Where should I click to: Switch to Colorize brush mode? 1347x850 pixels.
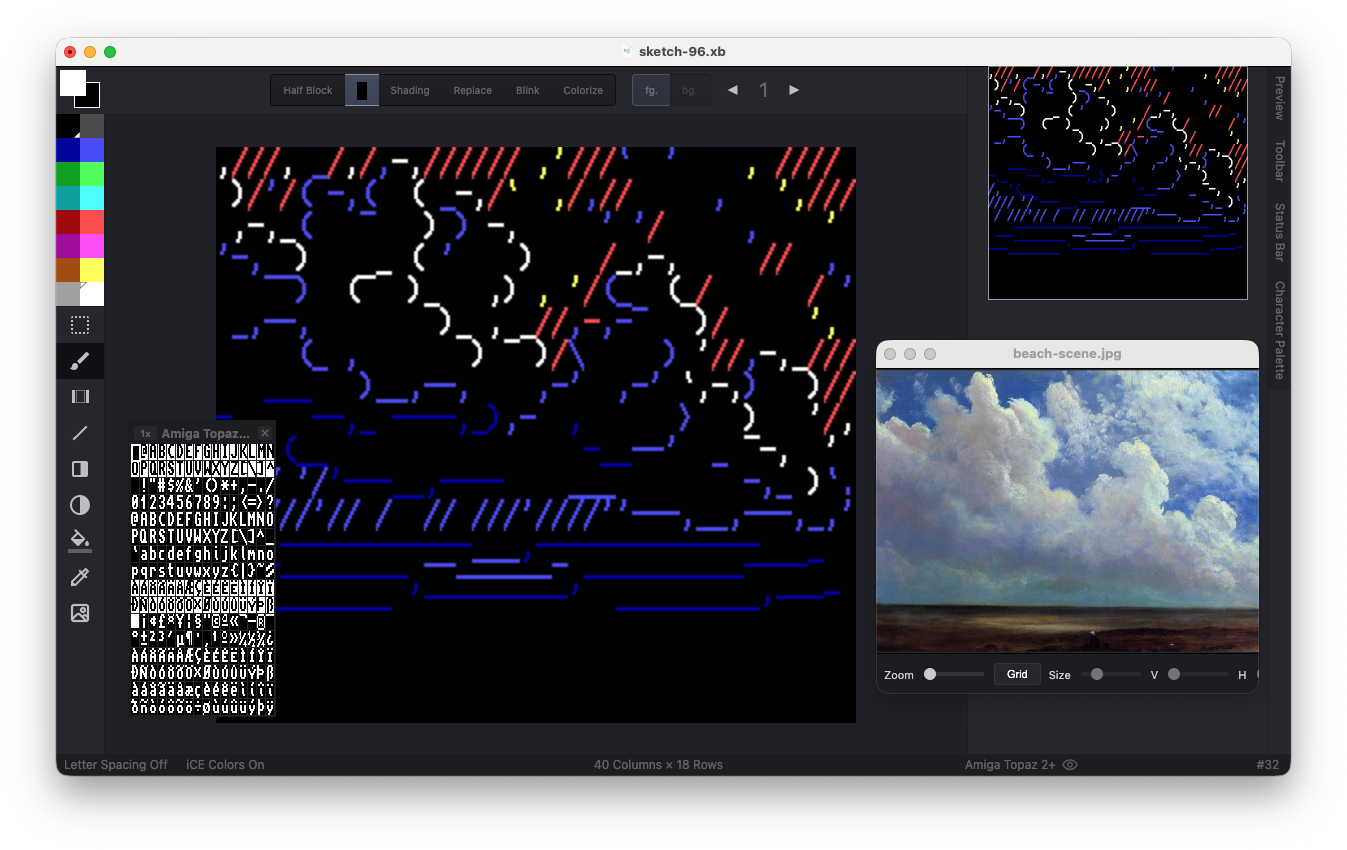[583, 90]
